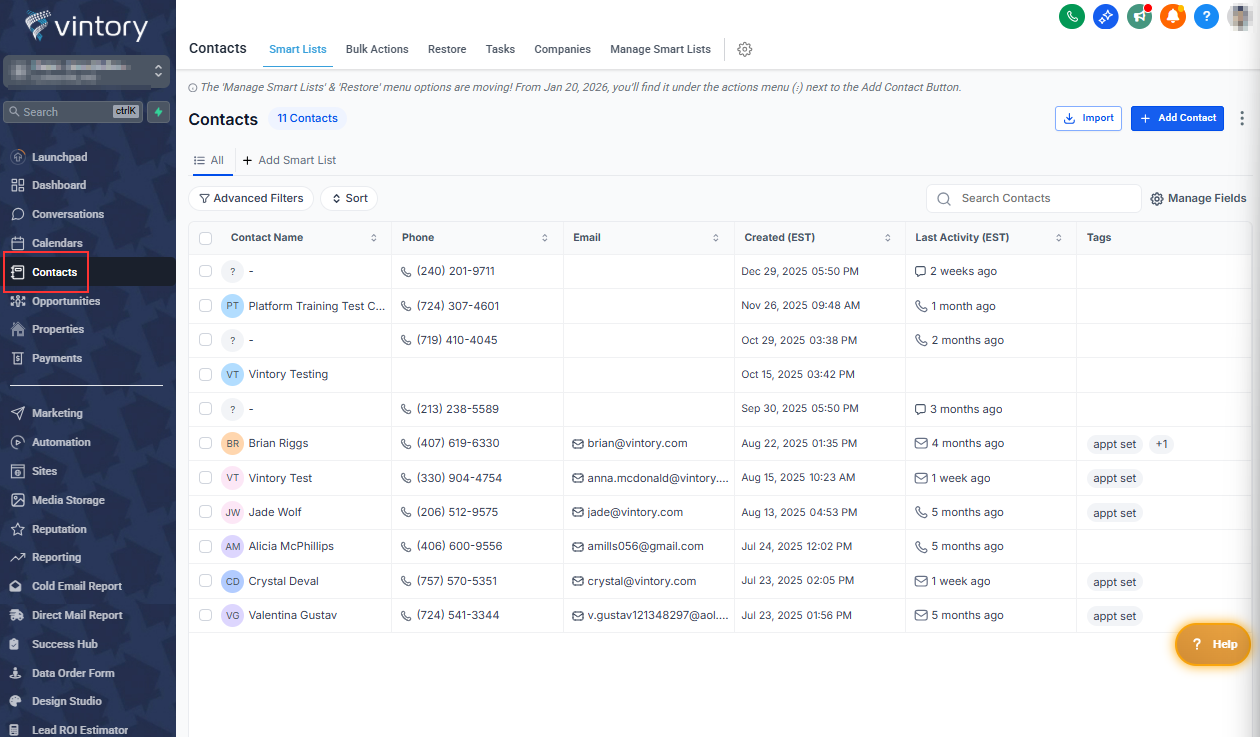Open the three-dot menu beside Add Contact
Screen dimensions: 1260x737
(x=1243, y=118)
